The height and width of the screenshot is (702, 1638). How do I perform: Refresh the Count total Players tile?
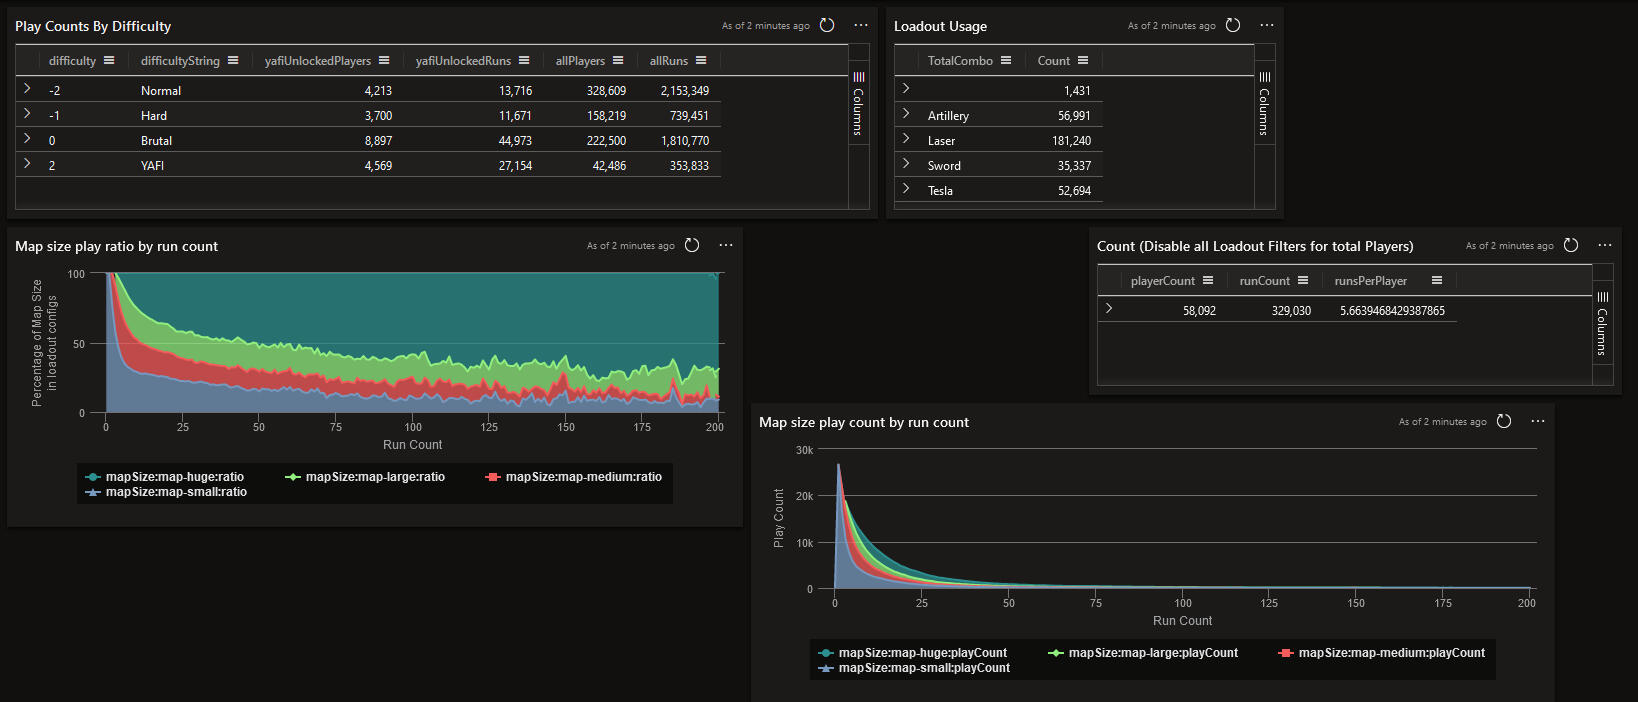click(x=1571, y=245)
